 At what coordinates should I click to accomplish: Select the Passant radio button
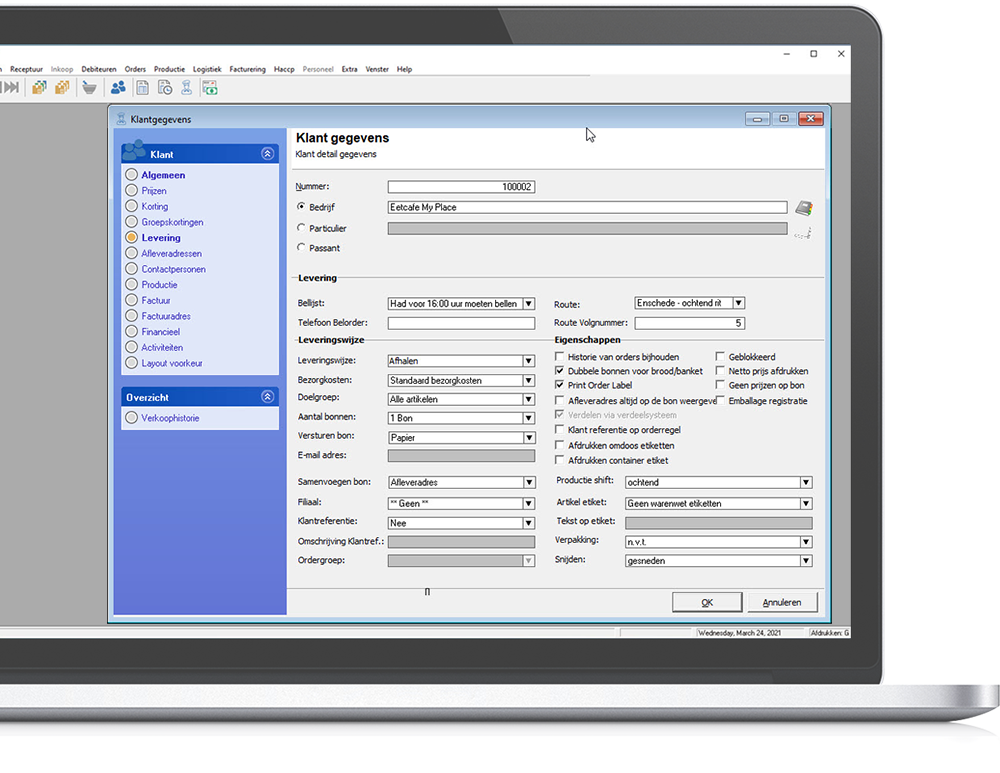pyautogui.click(x=301, y=247)
